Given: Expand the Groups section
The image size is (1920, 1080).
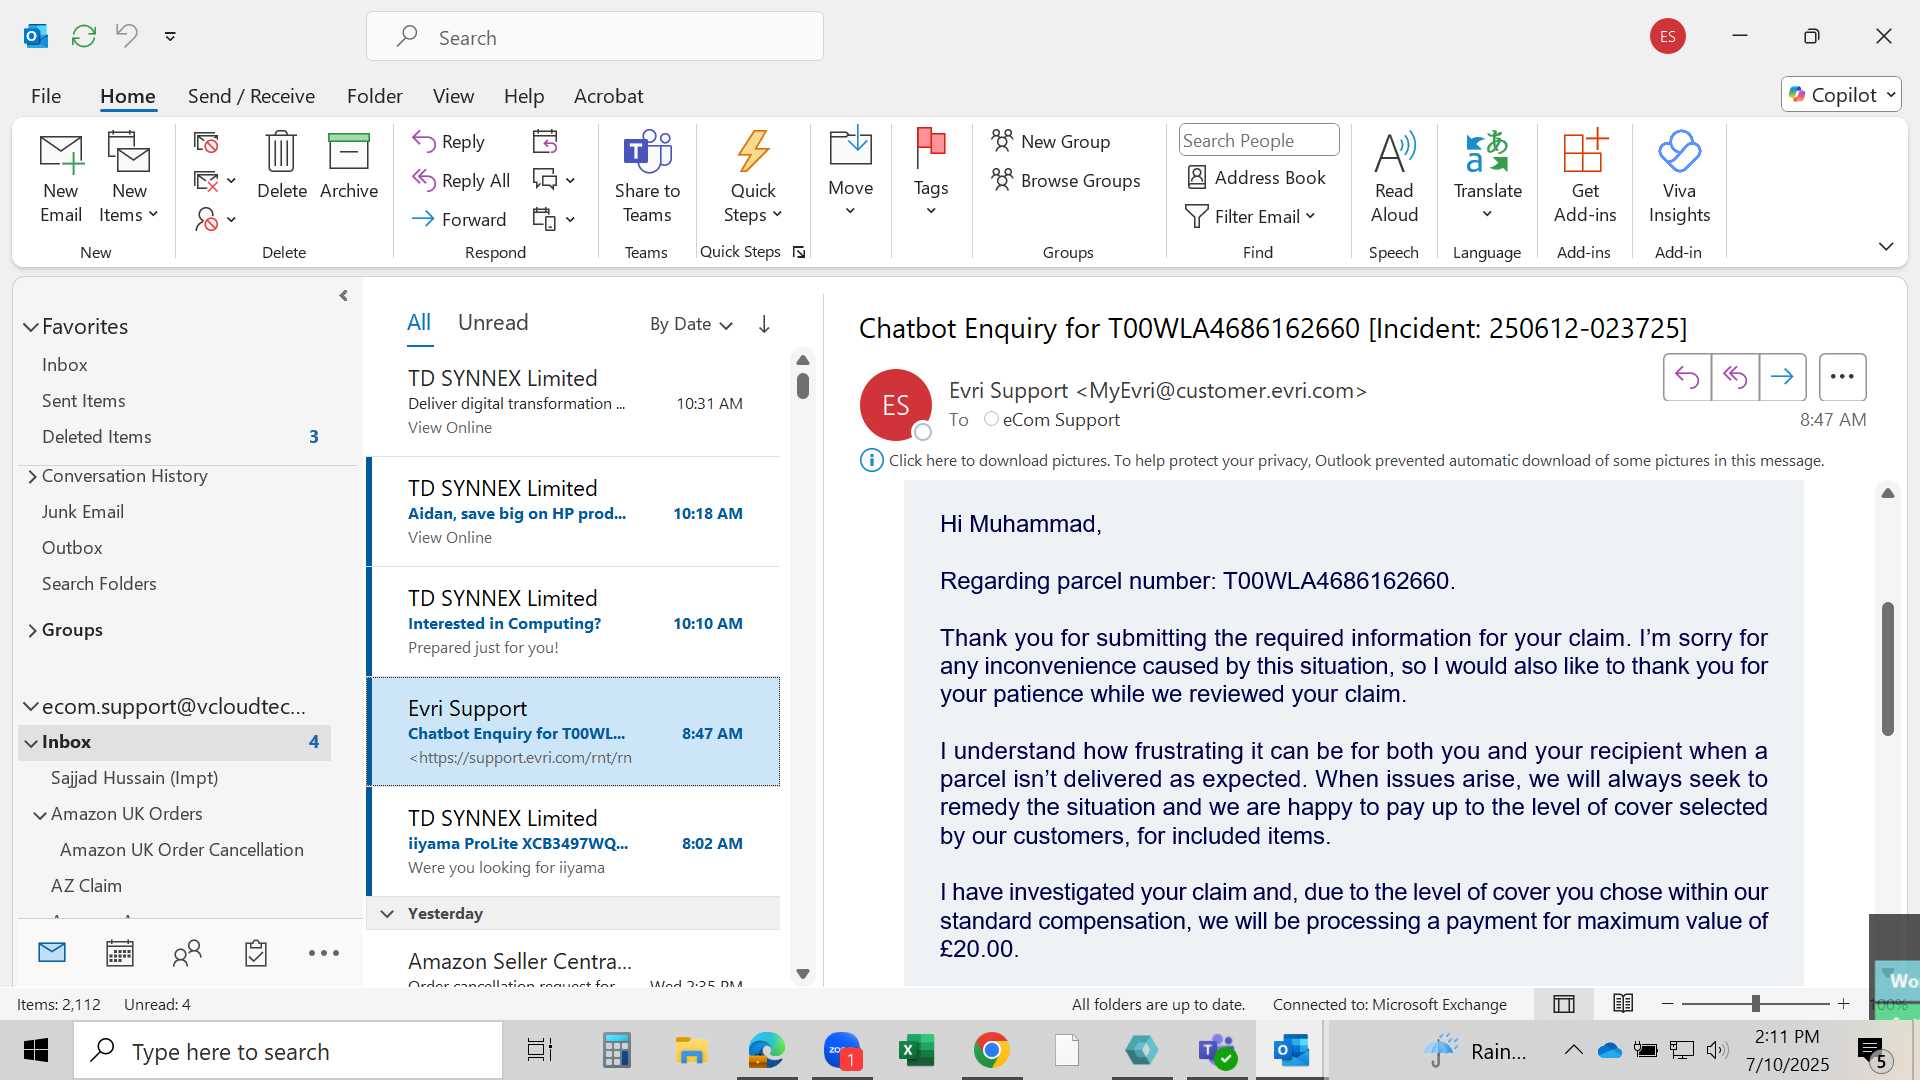Looking at the screenshot, I should coord(32,630).
